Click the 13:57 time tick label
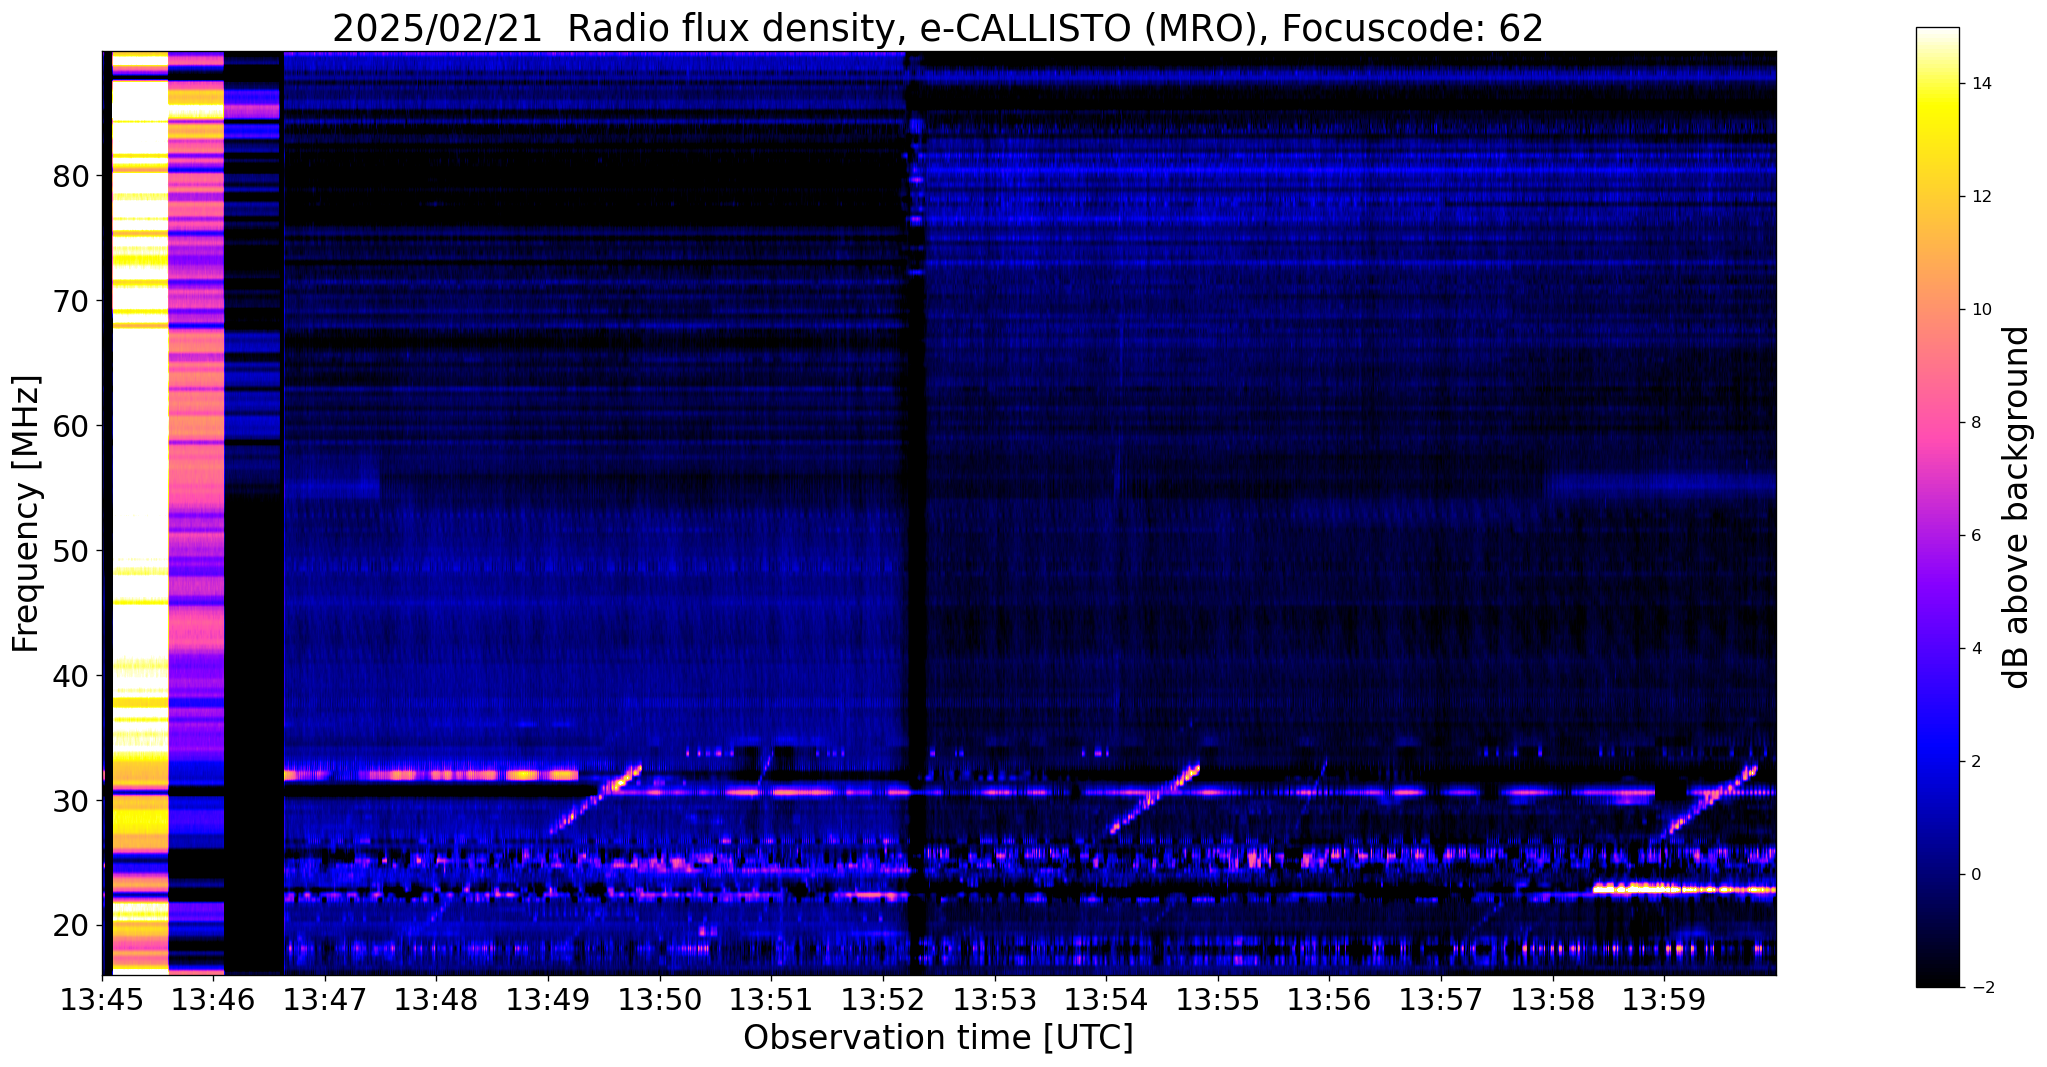2047x1067 pixels. (x=1441, y=999)
